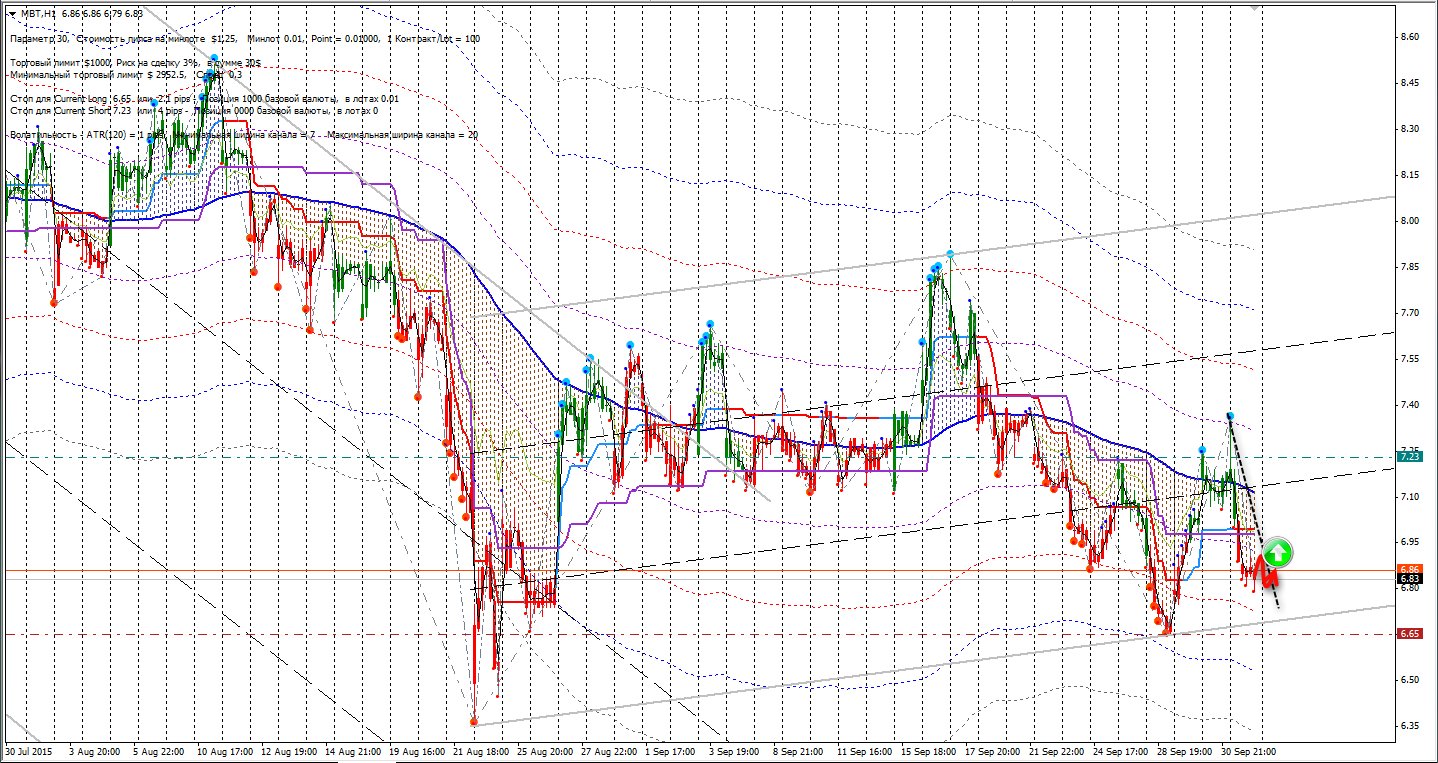Click the 8.30 price scale label
The width and height of the screenshot is (1438, 763).
click(1411, 129)
